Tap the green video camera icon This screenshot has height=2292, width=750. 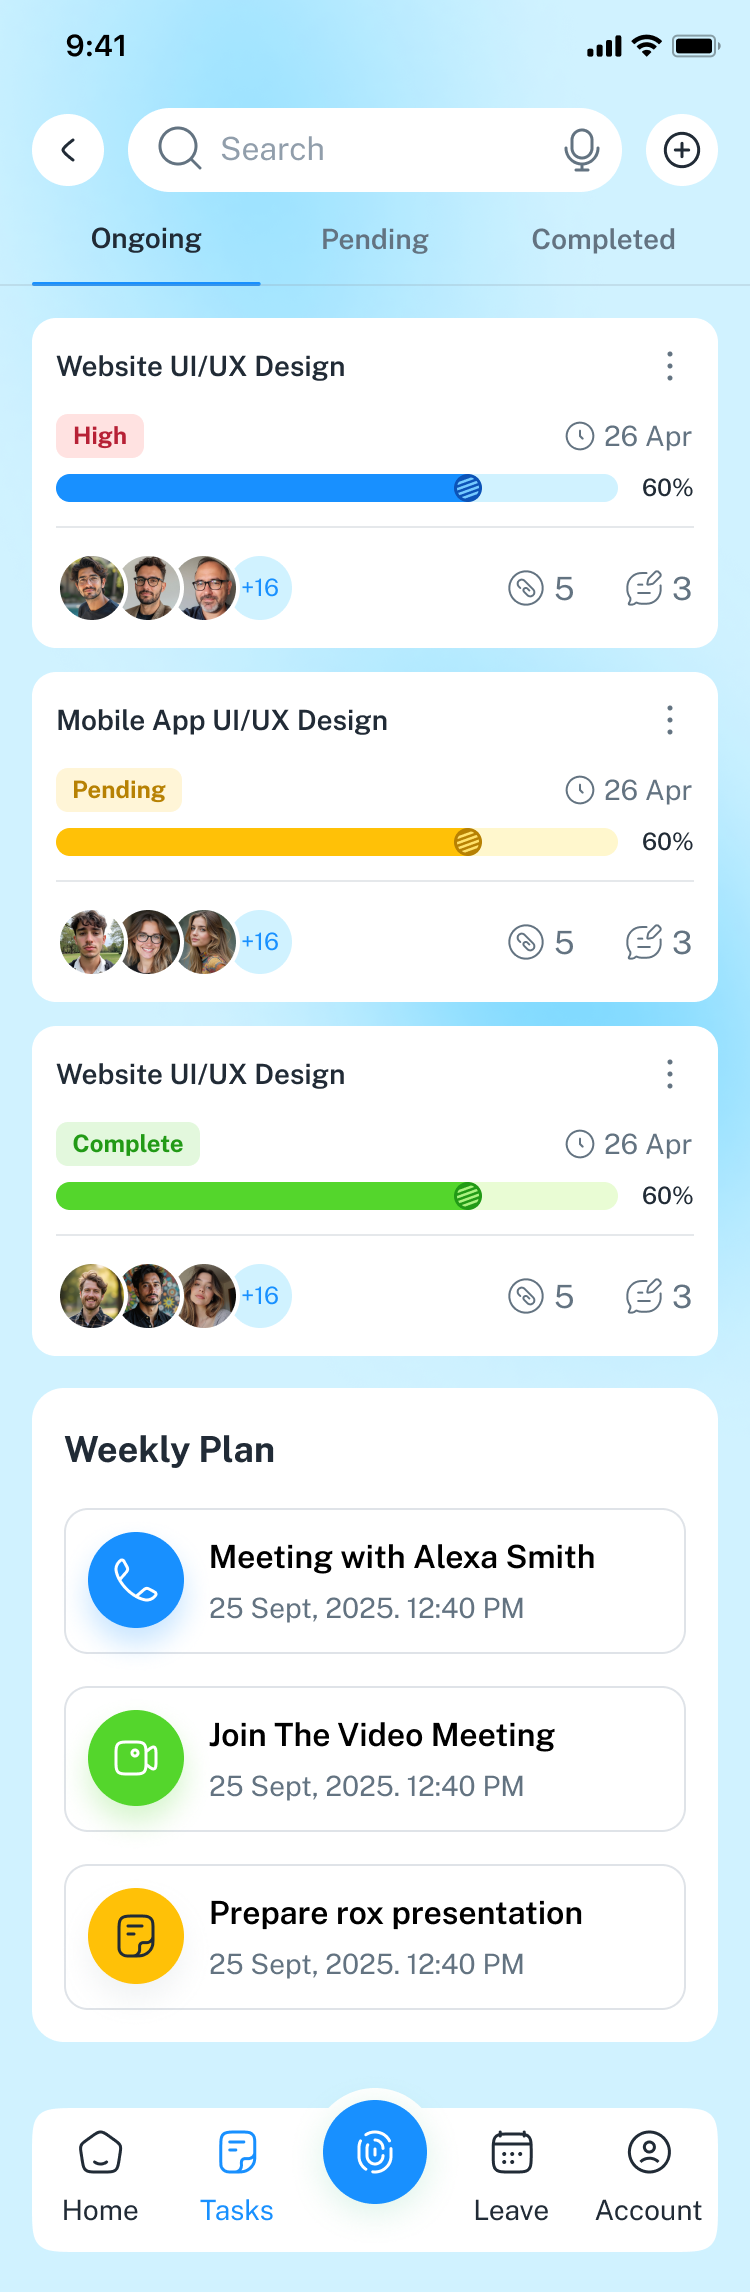(x=136, y=1758)
